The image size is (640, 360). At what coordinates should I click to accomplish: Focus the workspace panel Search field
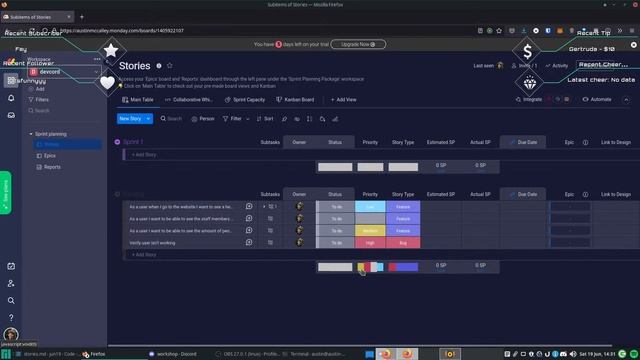(39, 111)
